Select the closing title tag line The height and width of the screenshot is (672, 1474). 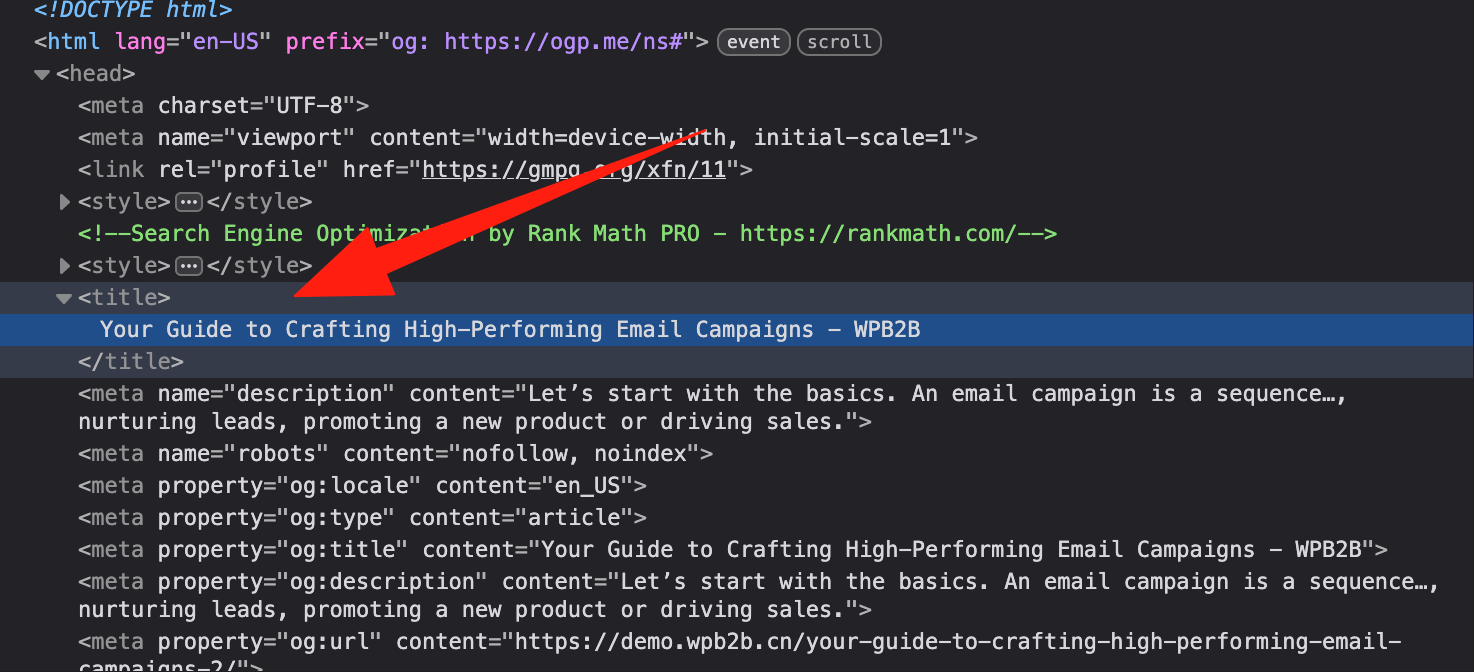(x=131, y=362)
